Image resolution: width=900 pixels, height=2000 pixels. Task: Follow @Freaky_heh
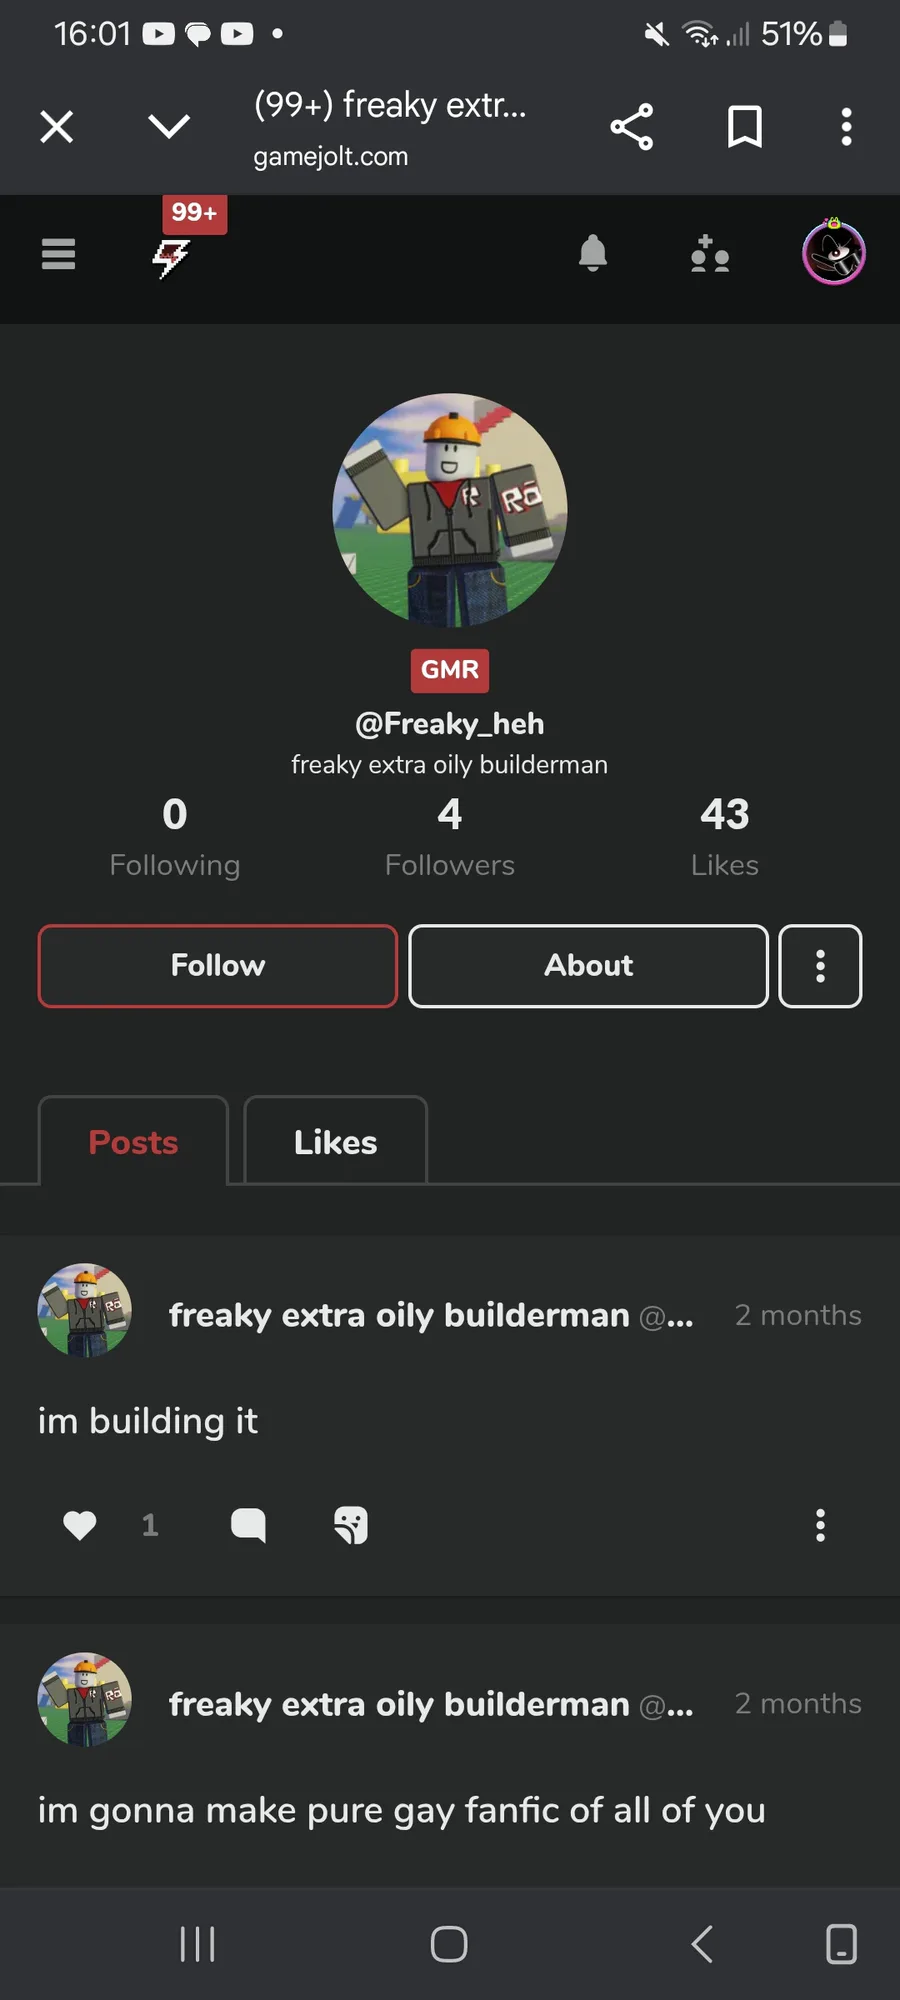pos(218,966)
